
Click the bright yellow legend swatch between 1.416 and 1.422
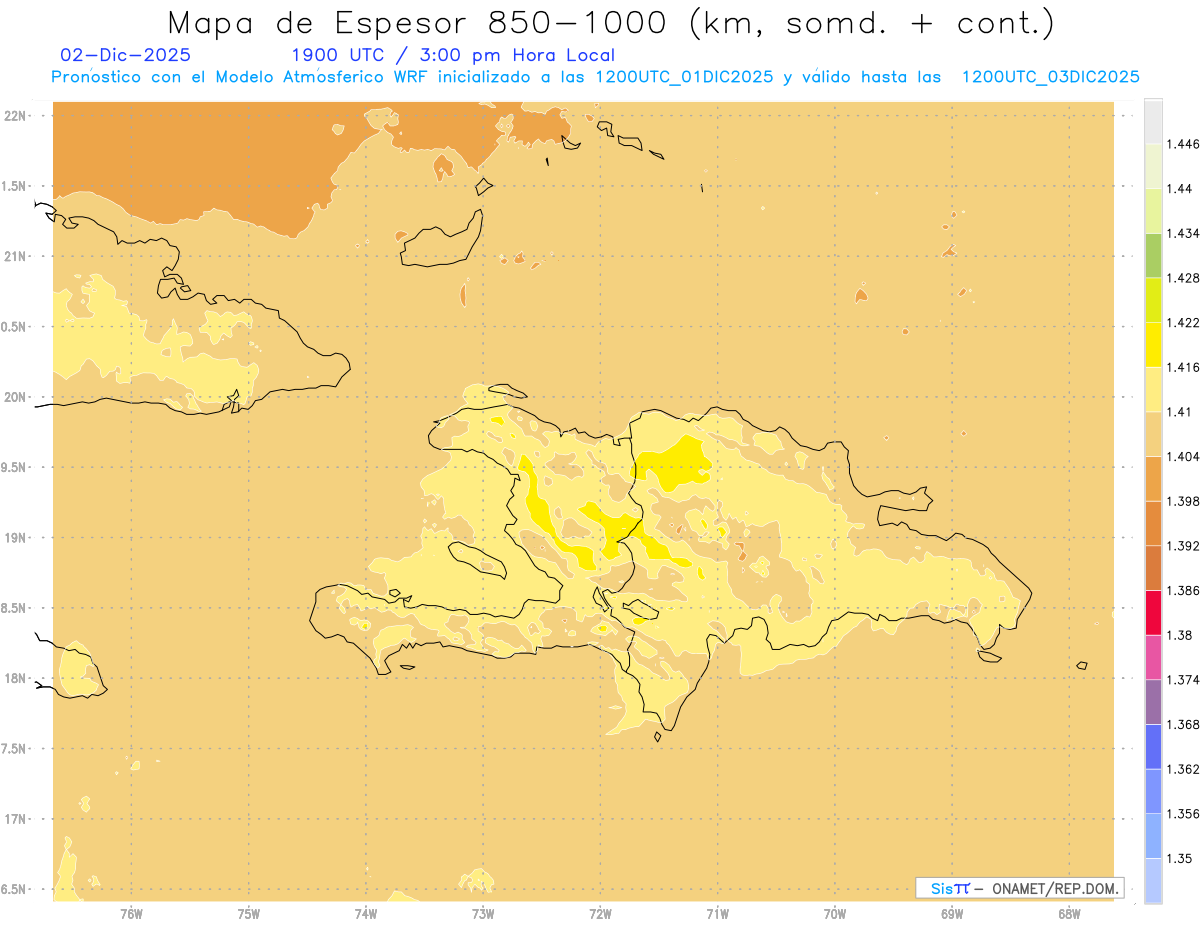(1153, 345)
